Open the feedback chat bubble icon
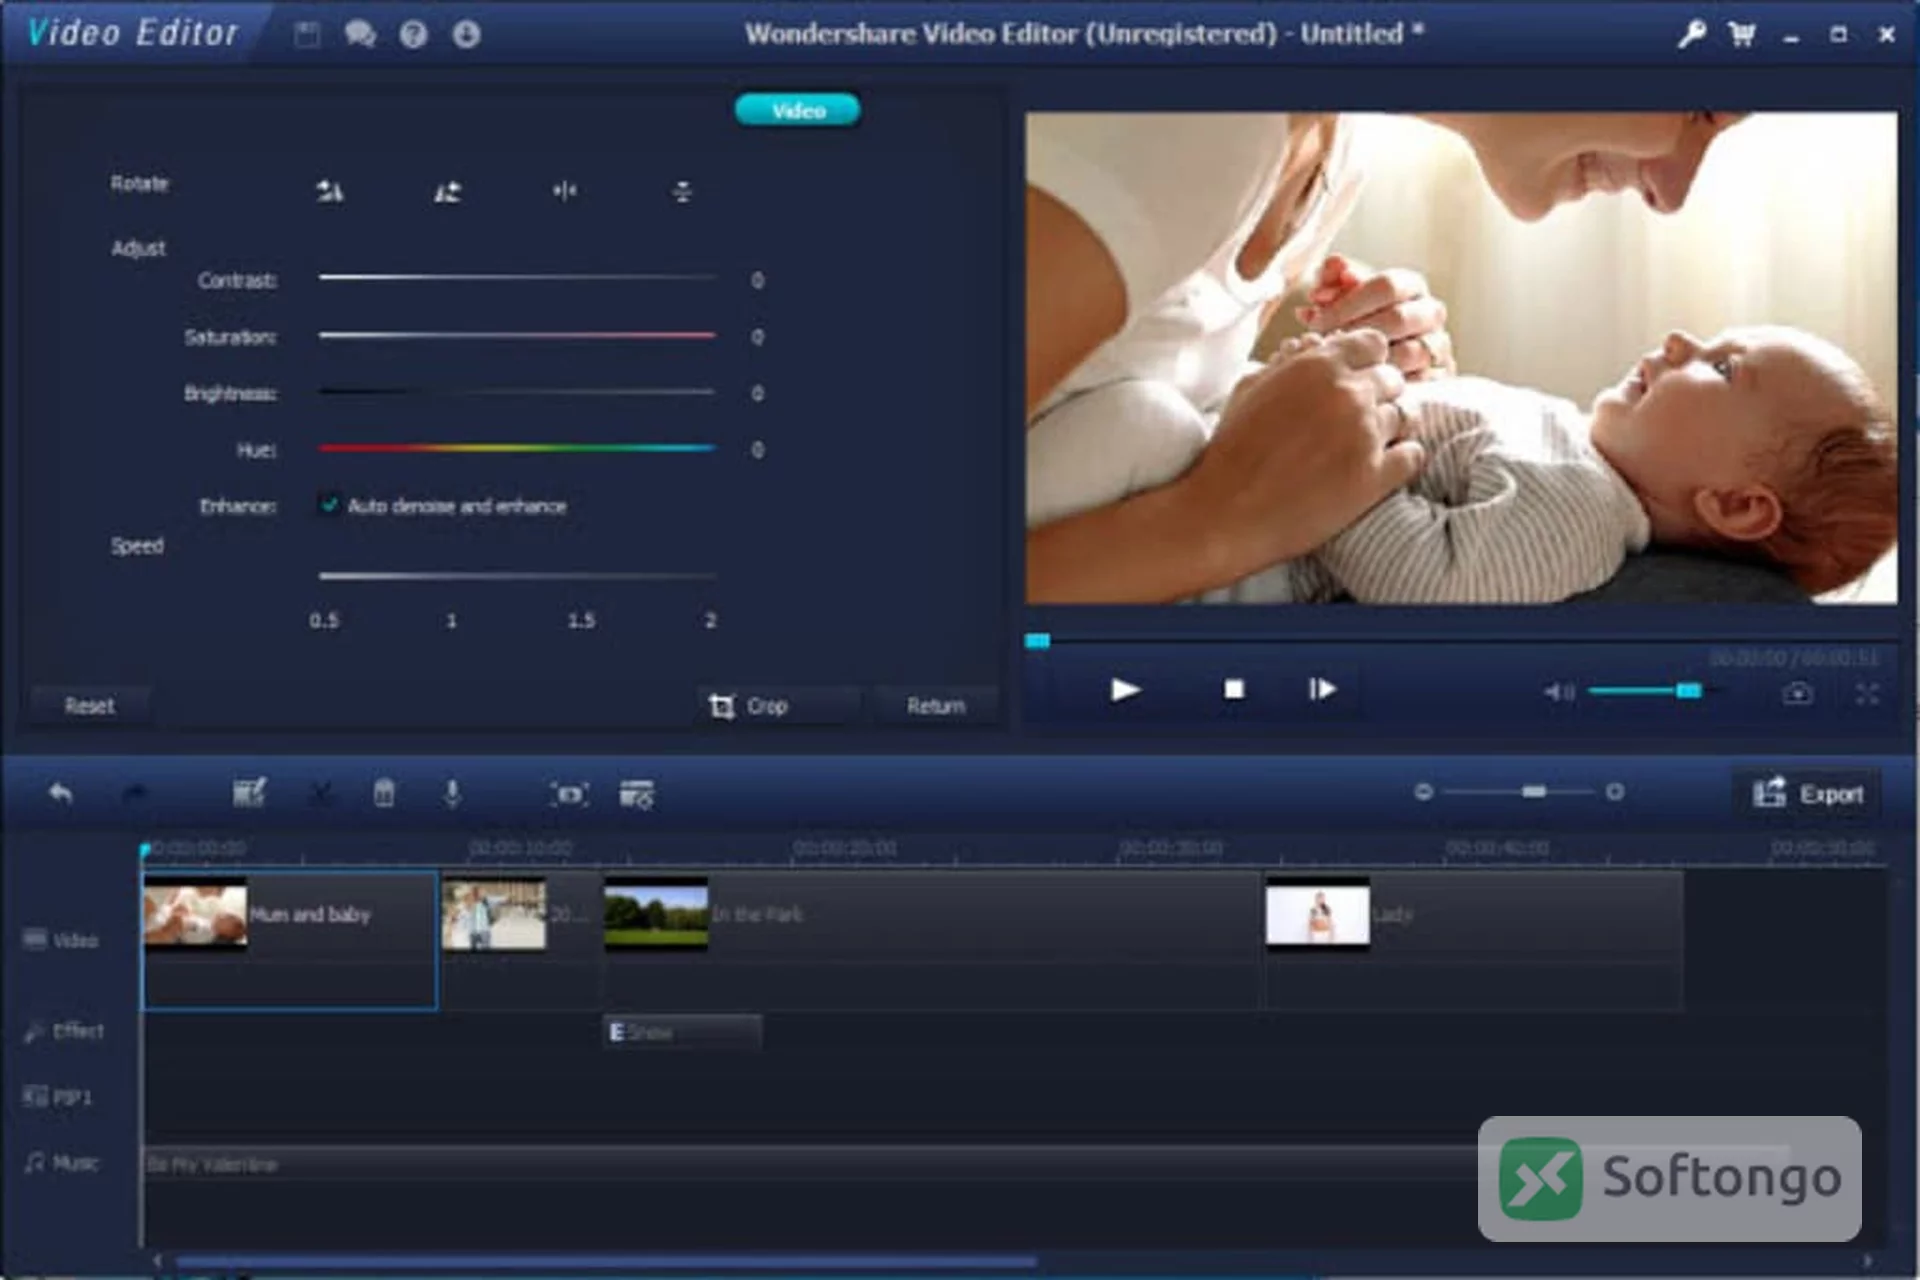The image size is (1920, 1280). tap(360, 35)
